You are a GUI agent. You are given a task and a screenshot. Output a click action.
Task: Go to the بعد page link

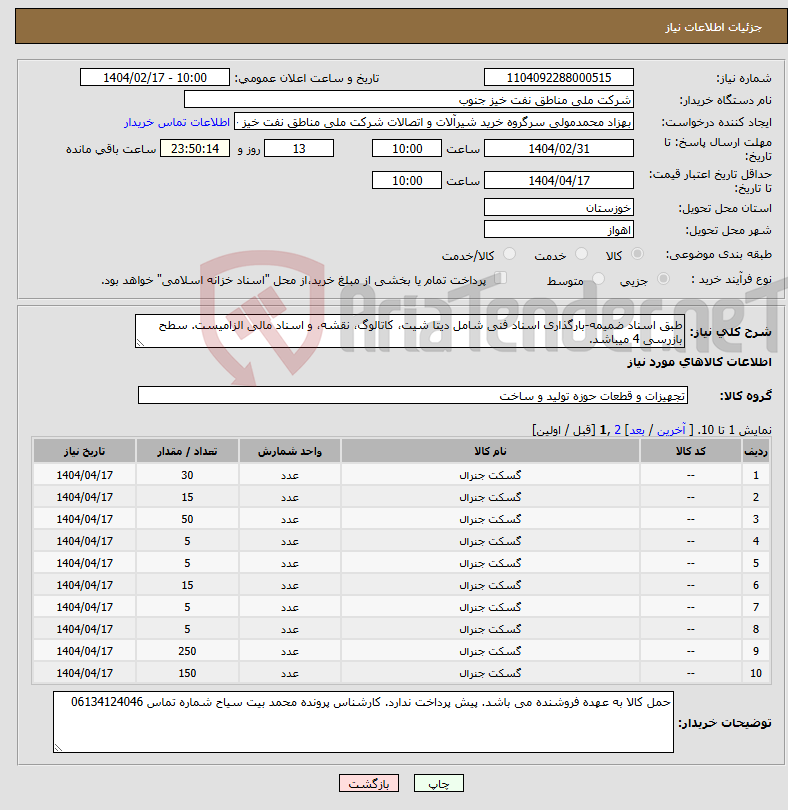pyautogui.click(x=637, y=430)
